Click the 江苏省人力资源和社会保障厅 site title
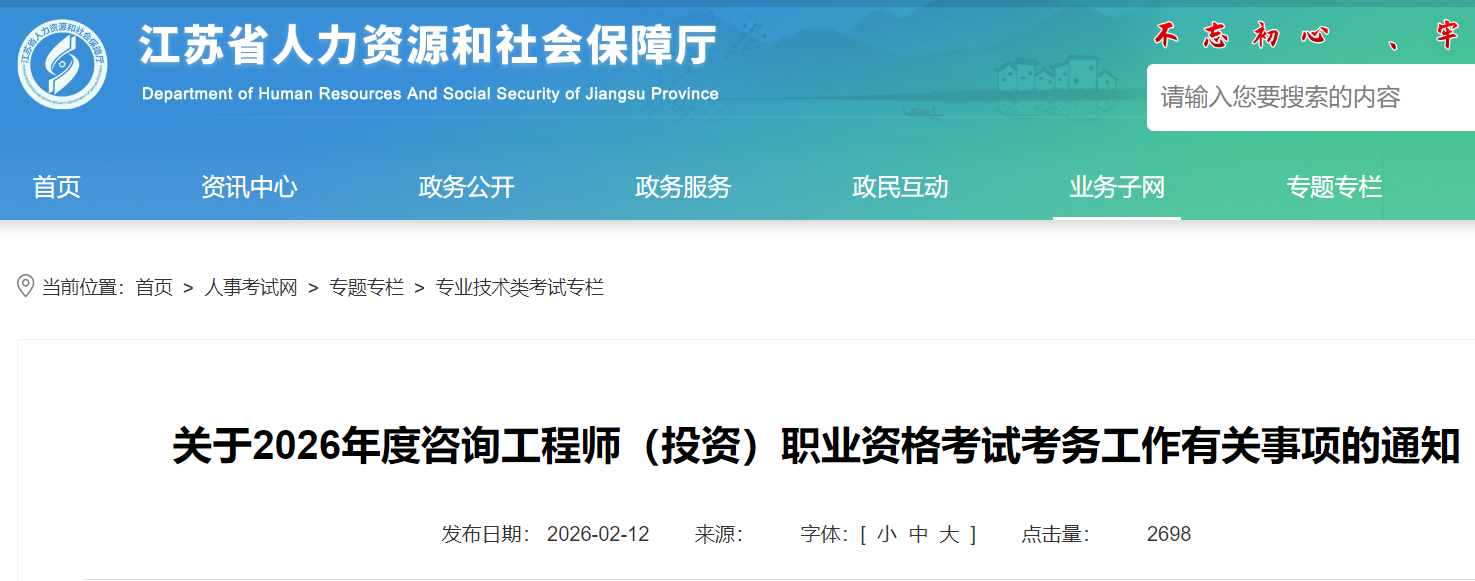The image size is (1475, 581). 428,46
